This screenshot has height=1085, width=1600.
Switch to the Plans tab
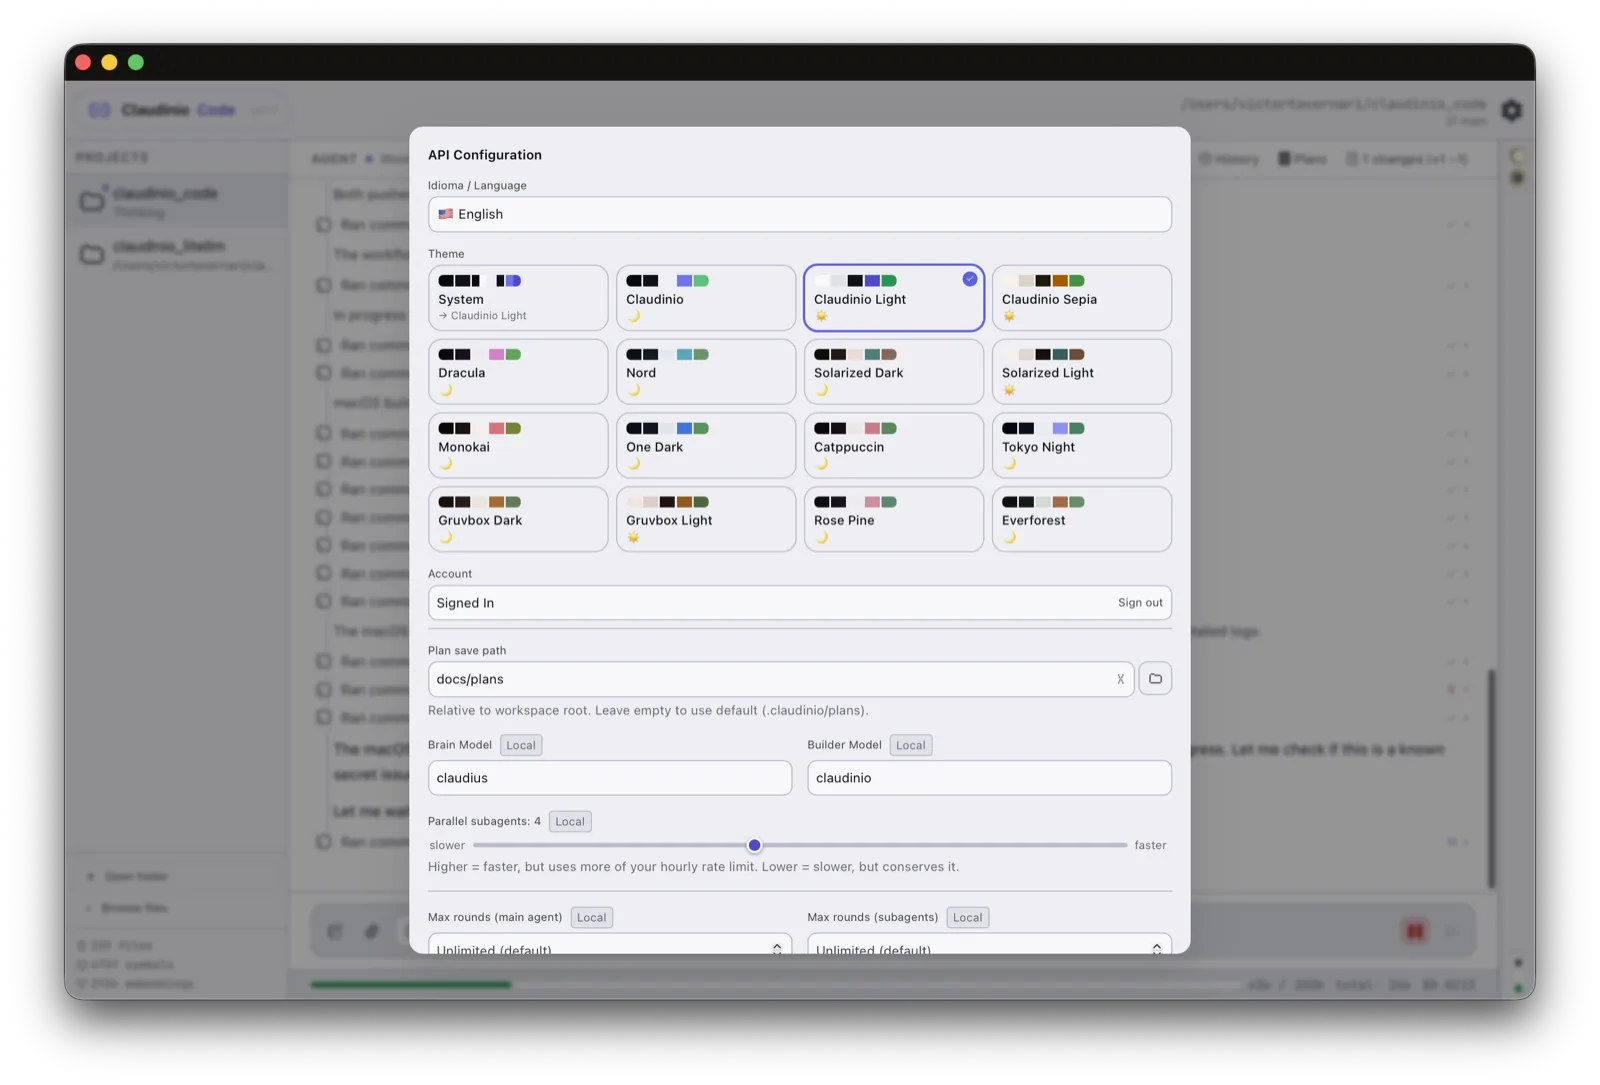pos(1303,159)
